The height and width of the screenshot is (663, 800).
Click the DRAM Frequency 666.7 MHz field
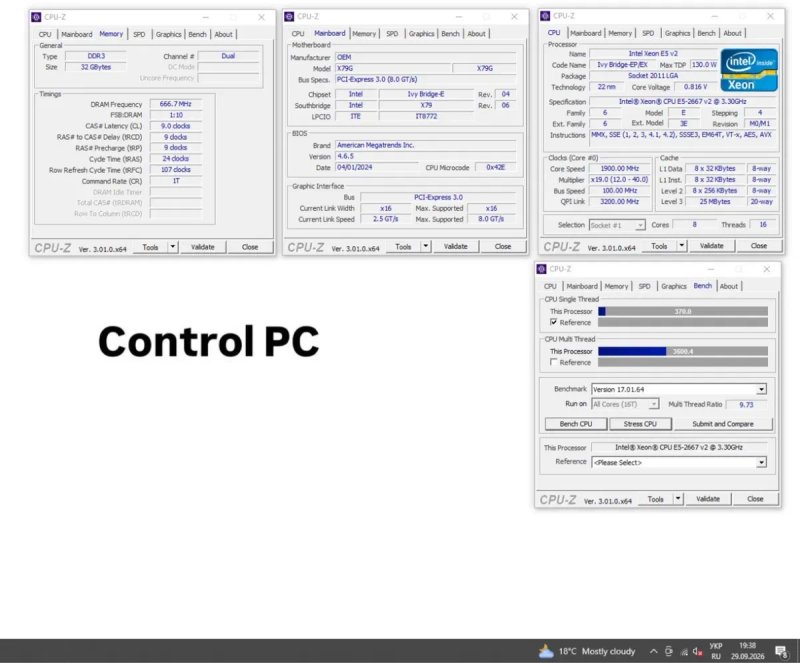click(176, 104)
